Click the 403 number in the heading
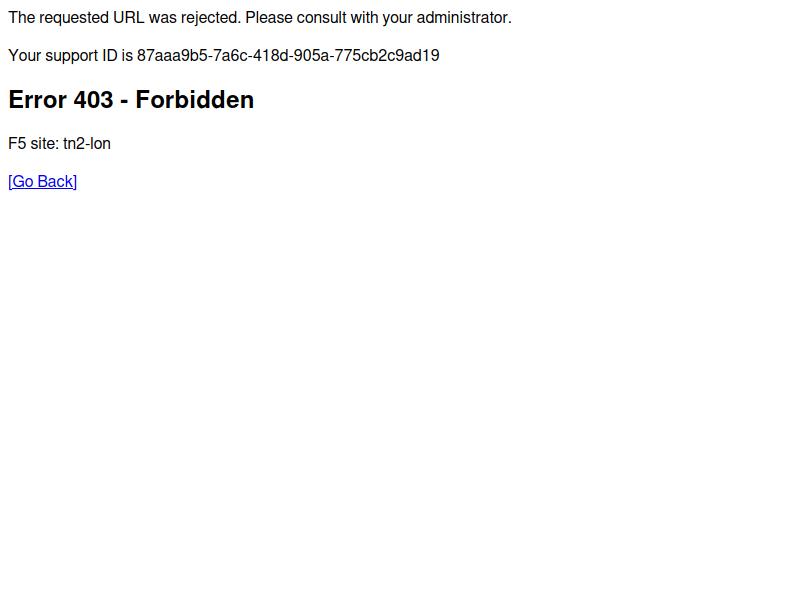 pyautogui.click(x=93, y=99)
